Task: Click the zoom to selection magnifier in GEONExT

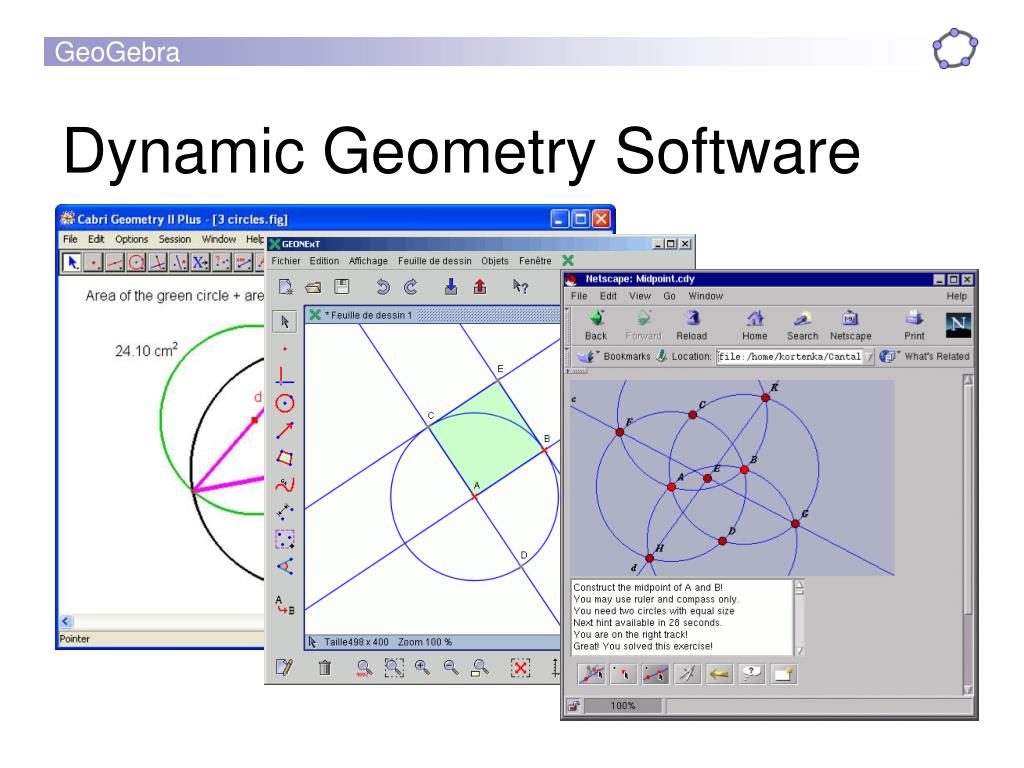Action: (x=394, y=667)
